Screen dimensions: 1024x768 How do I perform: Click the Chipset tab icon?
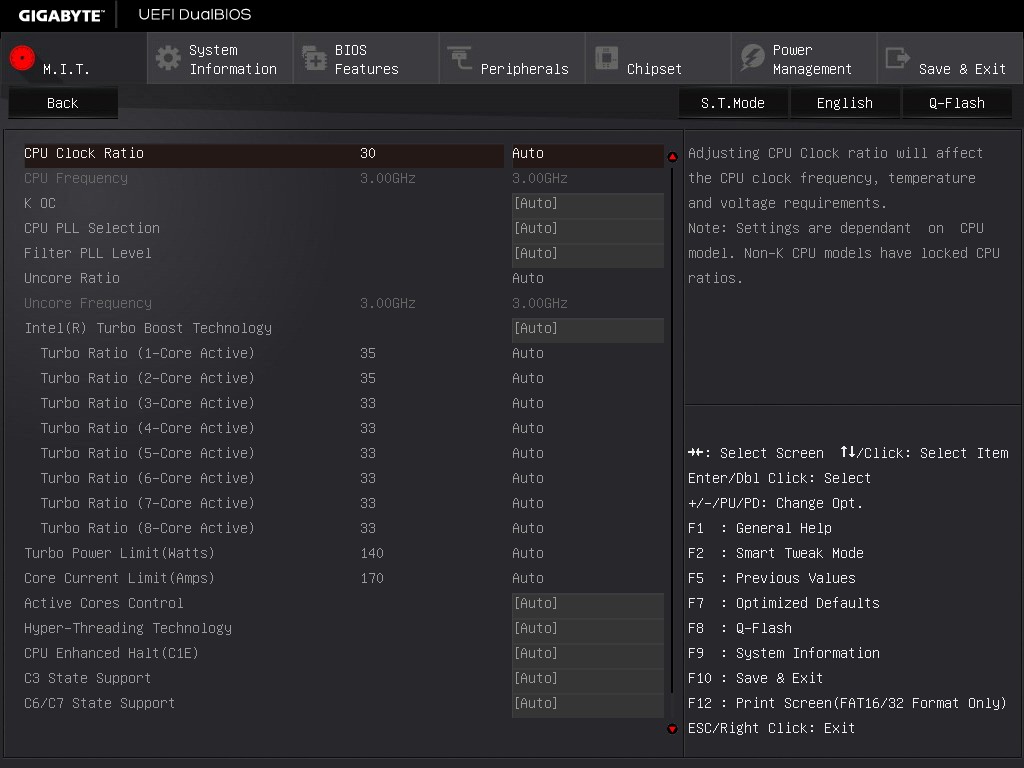click(606, 58)
